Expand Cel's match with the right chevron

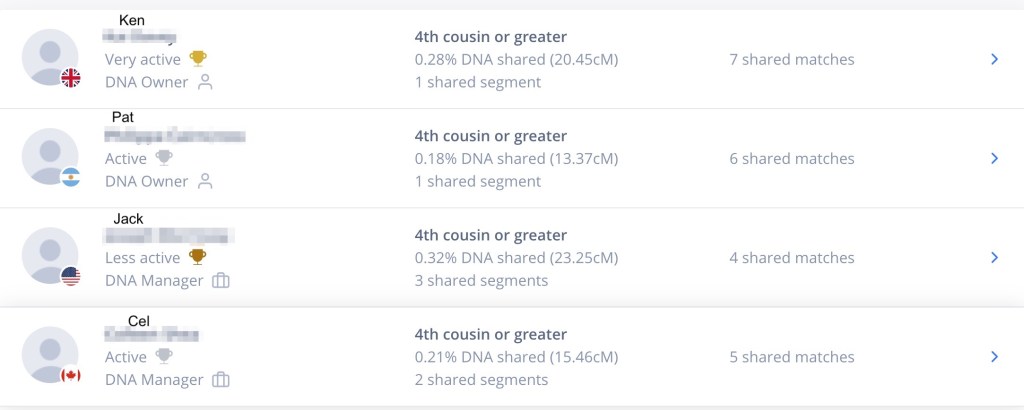(994, 356)
